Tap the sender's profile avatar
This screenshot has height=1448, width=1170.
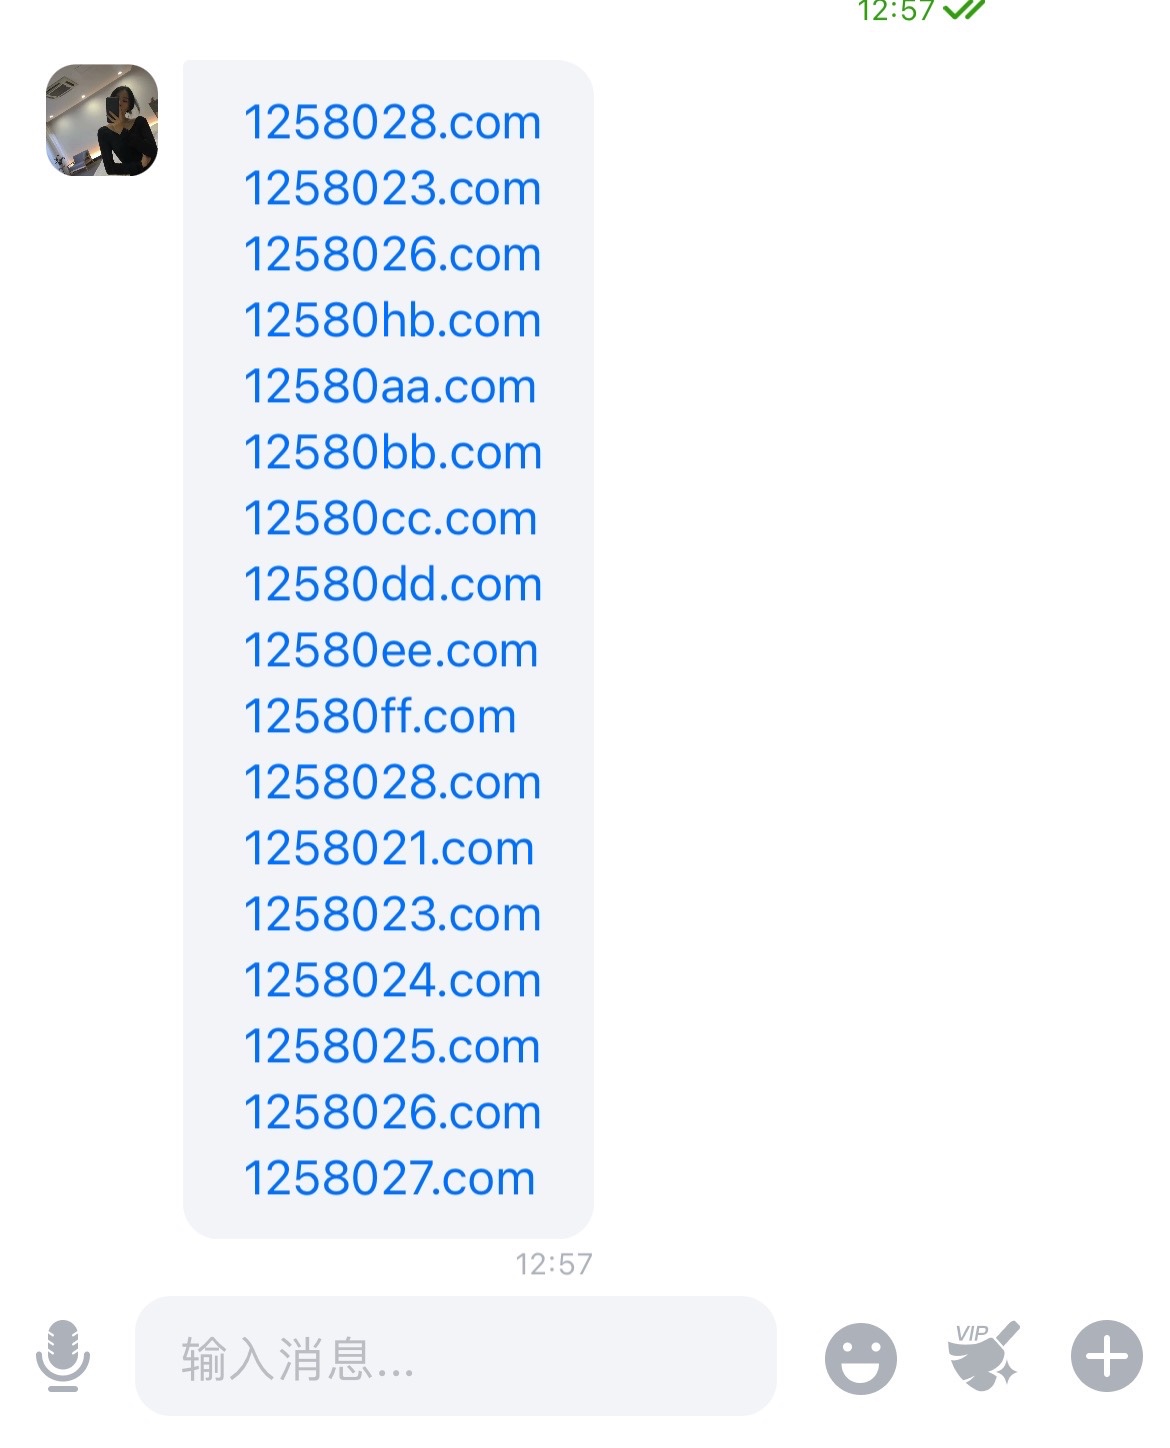(102, 120)
